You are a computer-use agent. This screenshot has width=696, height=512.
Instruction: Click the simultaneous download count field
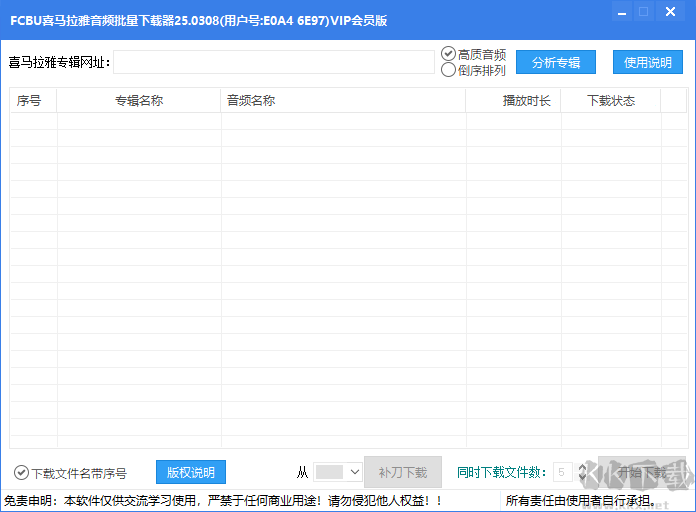562,472
